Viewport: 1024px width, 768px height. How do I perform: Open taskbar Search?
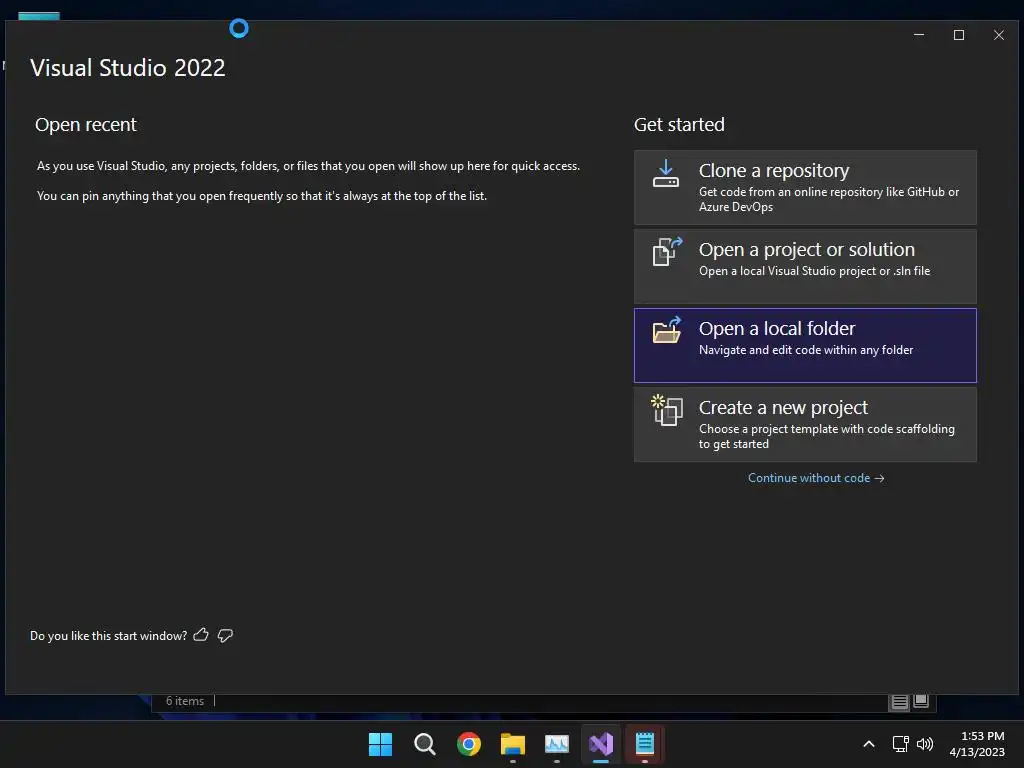pyautogui.click(x=424, y=744)
